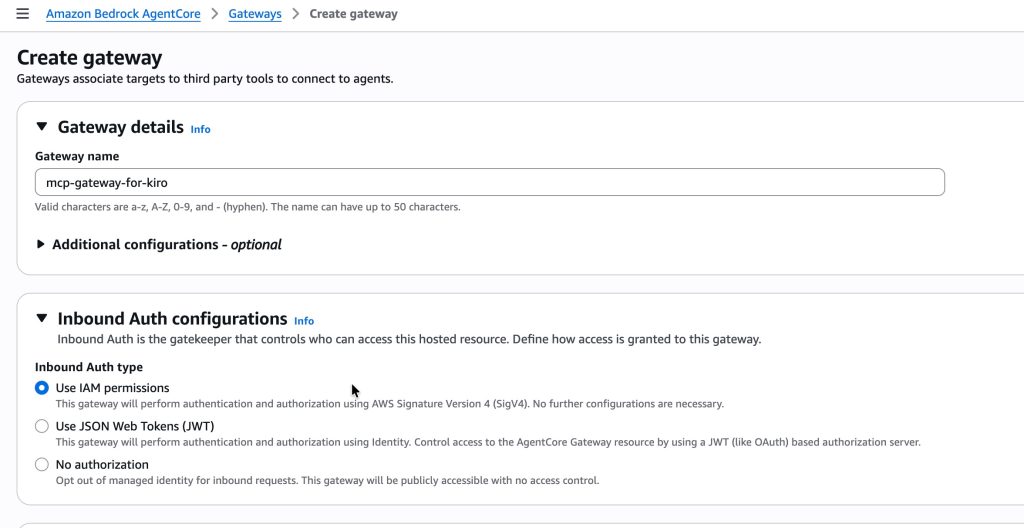Collapse Gateway details using its triangle
The height and width of the screenshot is (528, 1024).
tap(42, 127)
